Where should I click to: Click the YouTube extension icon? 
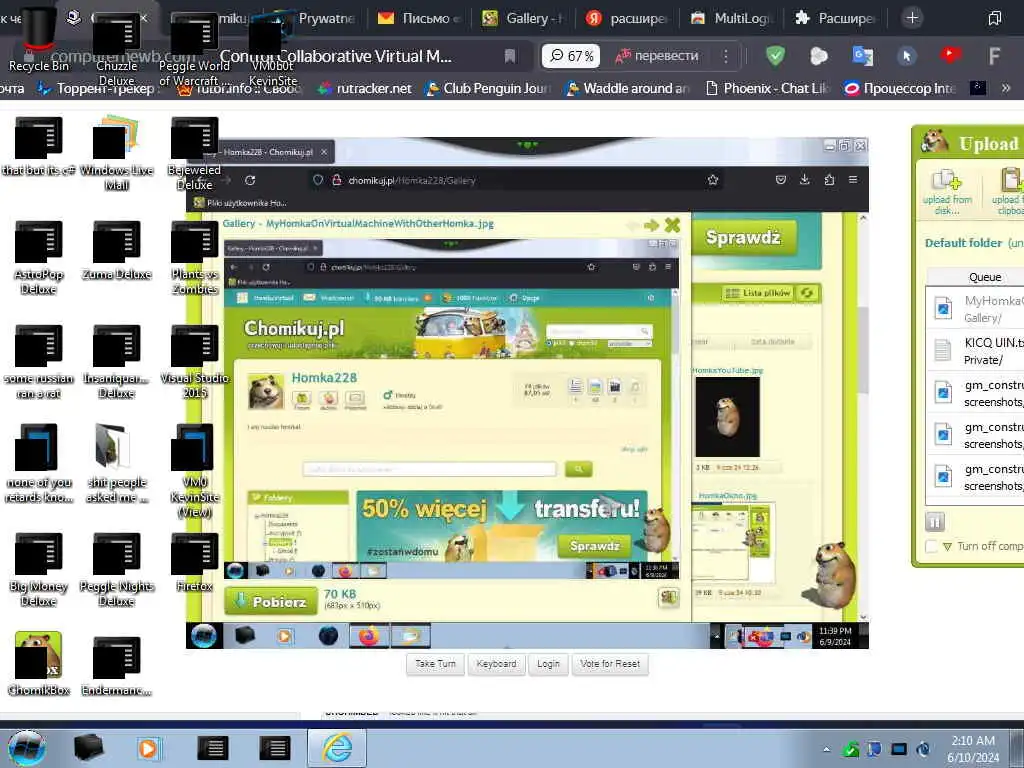[950, 56]
